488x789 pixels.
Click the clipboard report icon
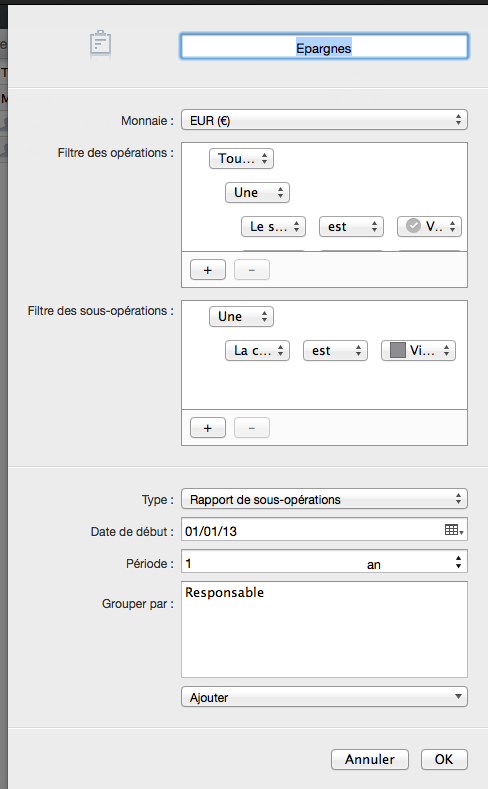(100, 44)
